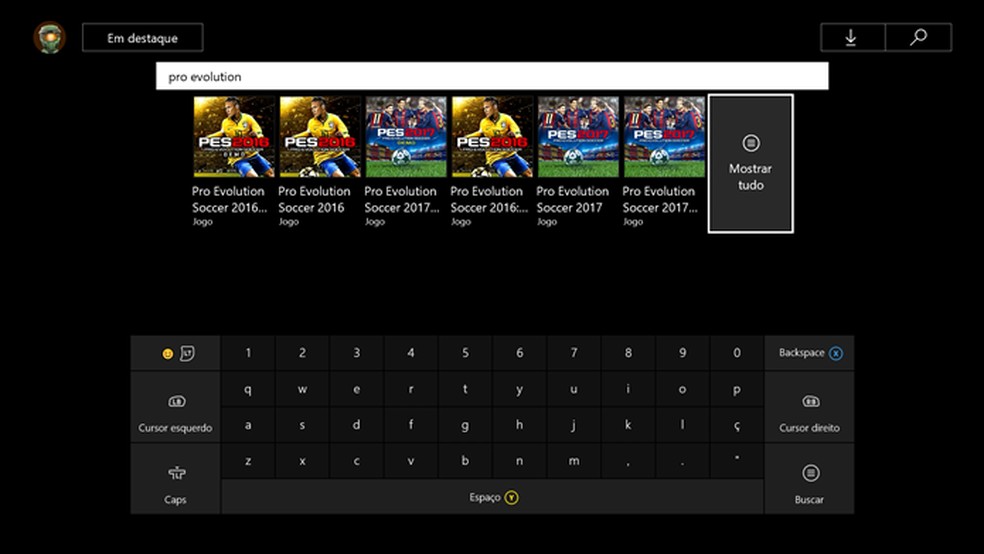Image resolution: width=984 pixels, height=554 pixels.
Task: Select the comma key
Action: (628, 461)
